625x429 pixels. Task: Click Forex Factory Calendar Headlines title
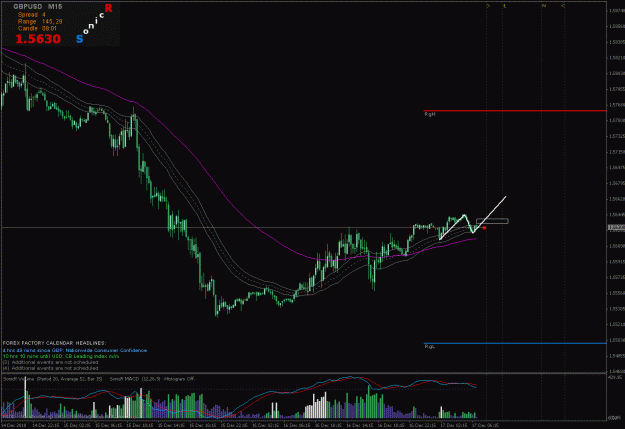pyautogui.click(x=54, y=343)
